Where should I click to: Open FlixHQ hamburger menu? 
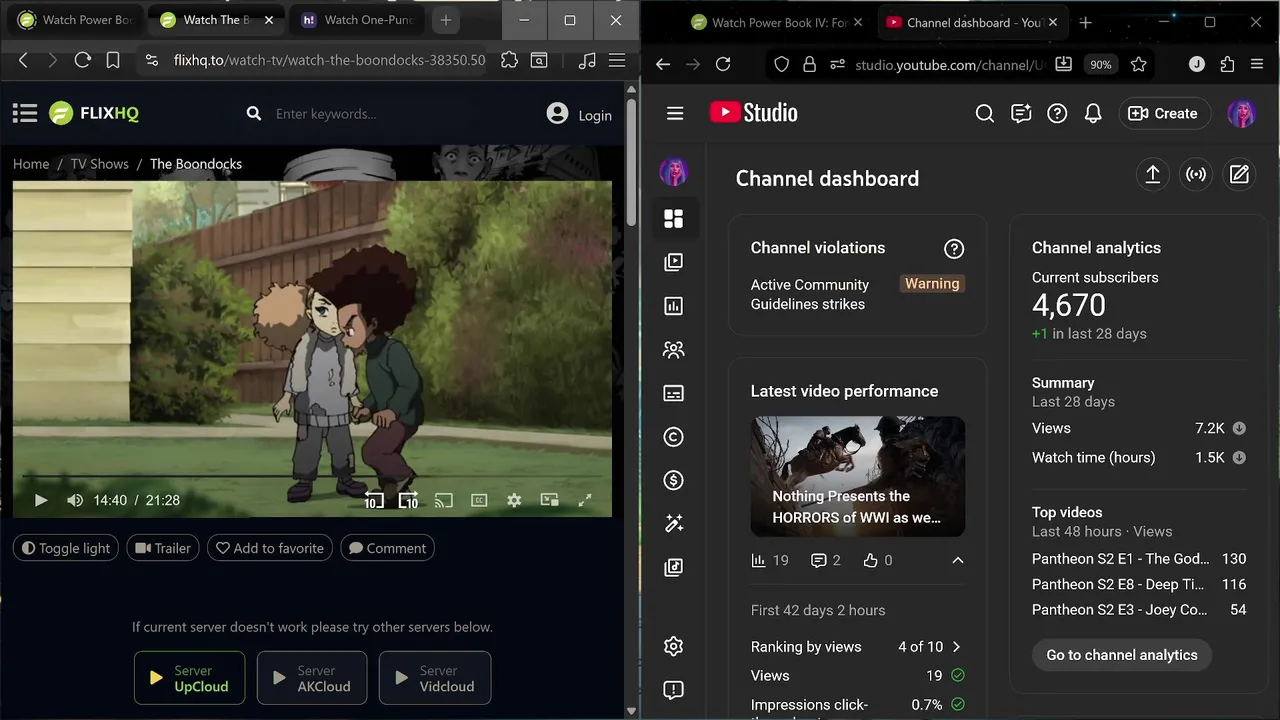(25, 113)
